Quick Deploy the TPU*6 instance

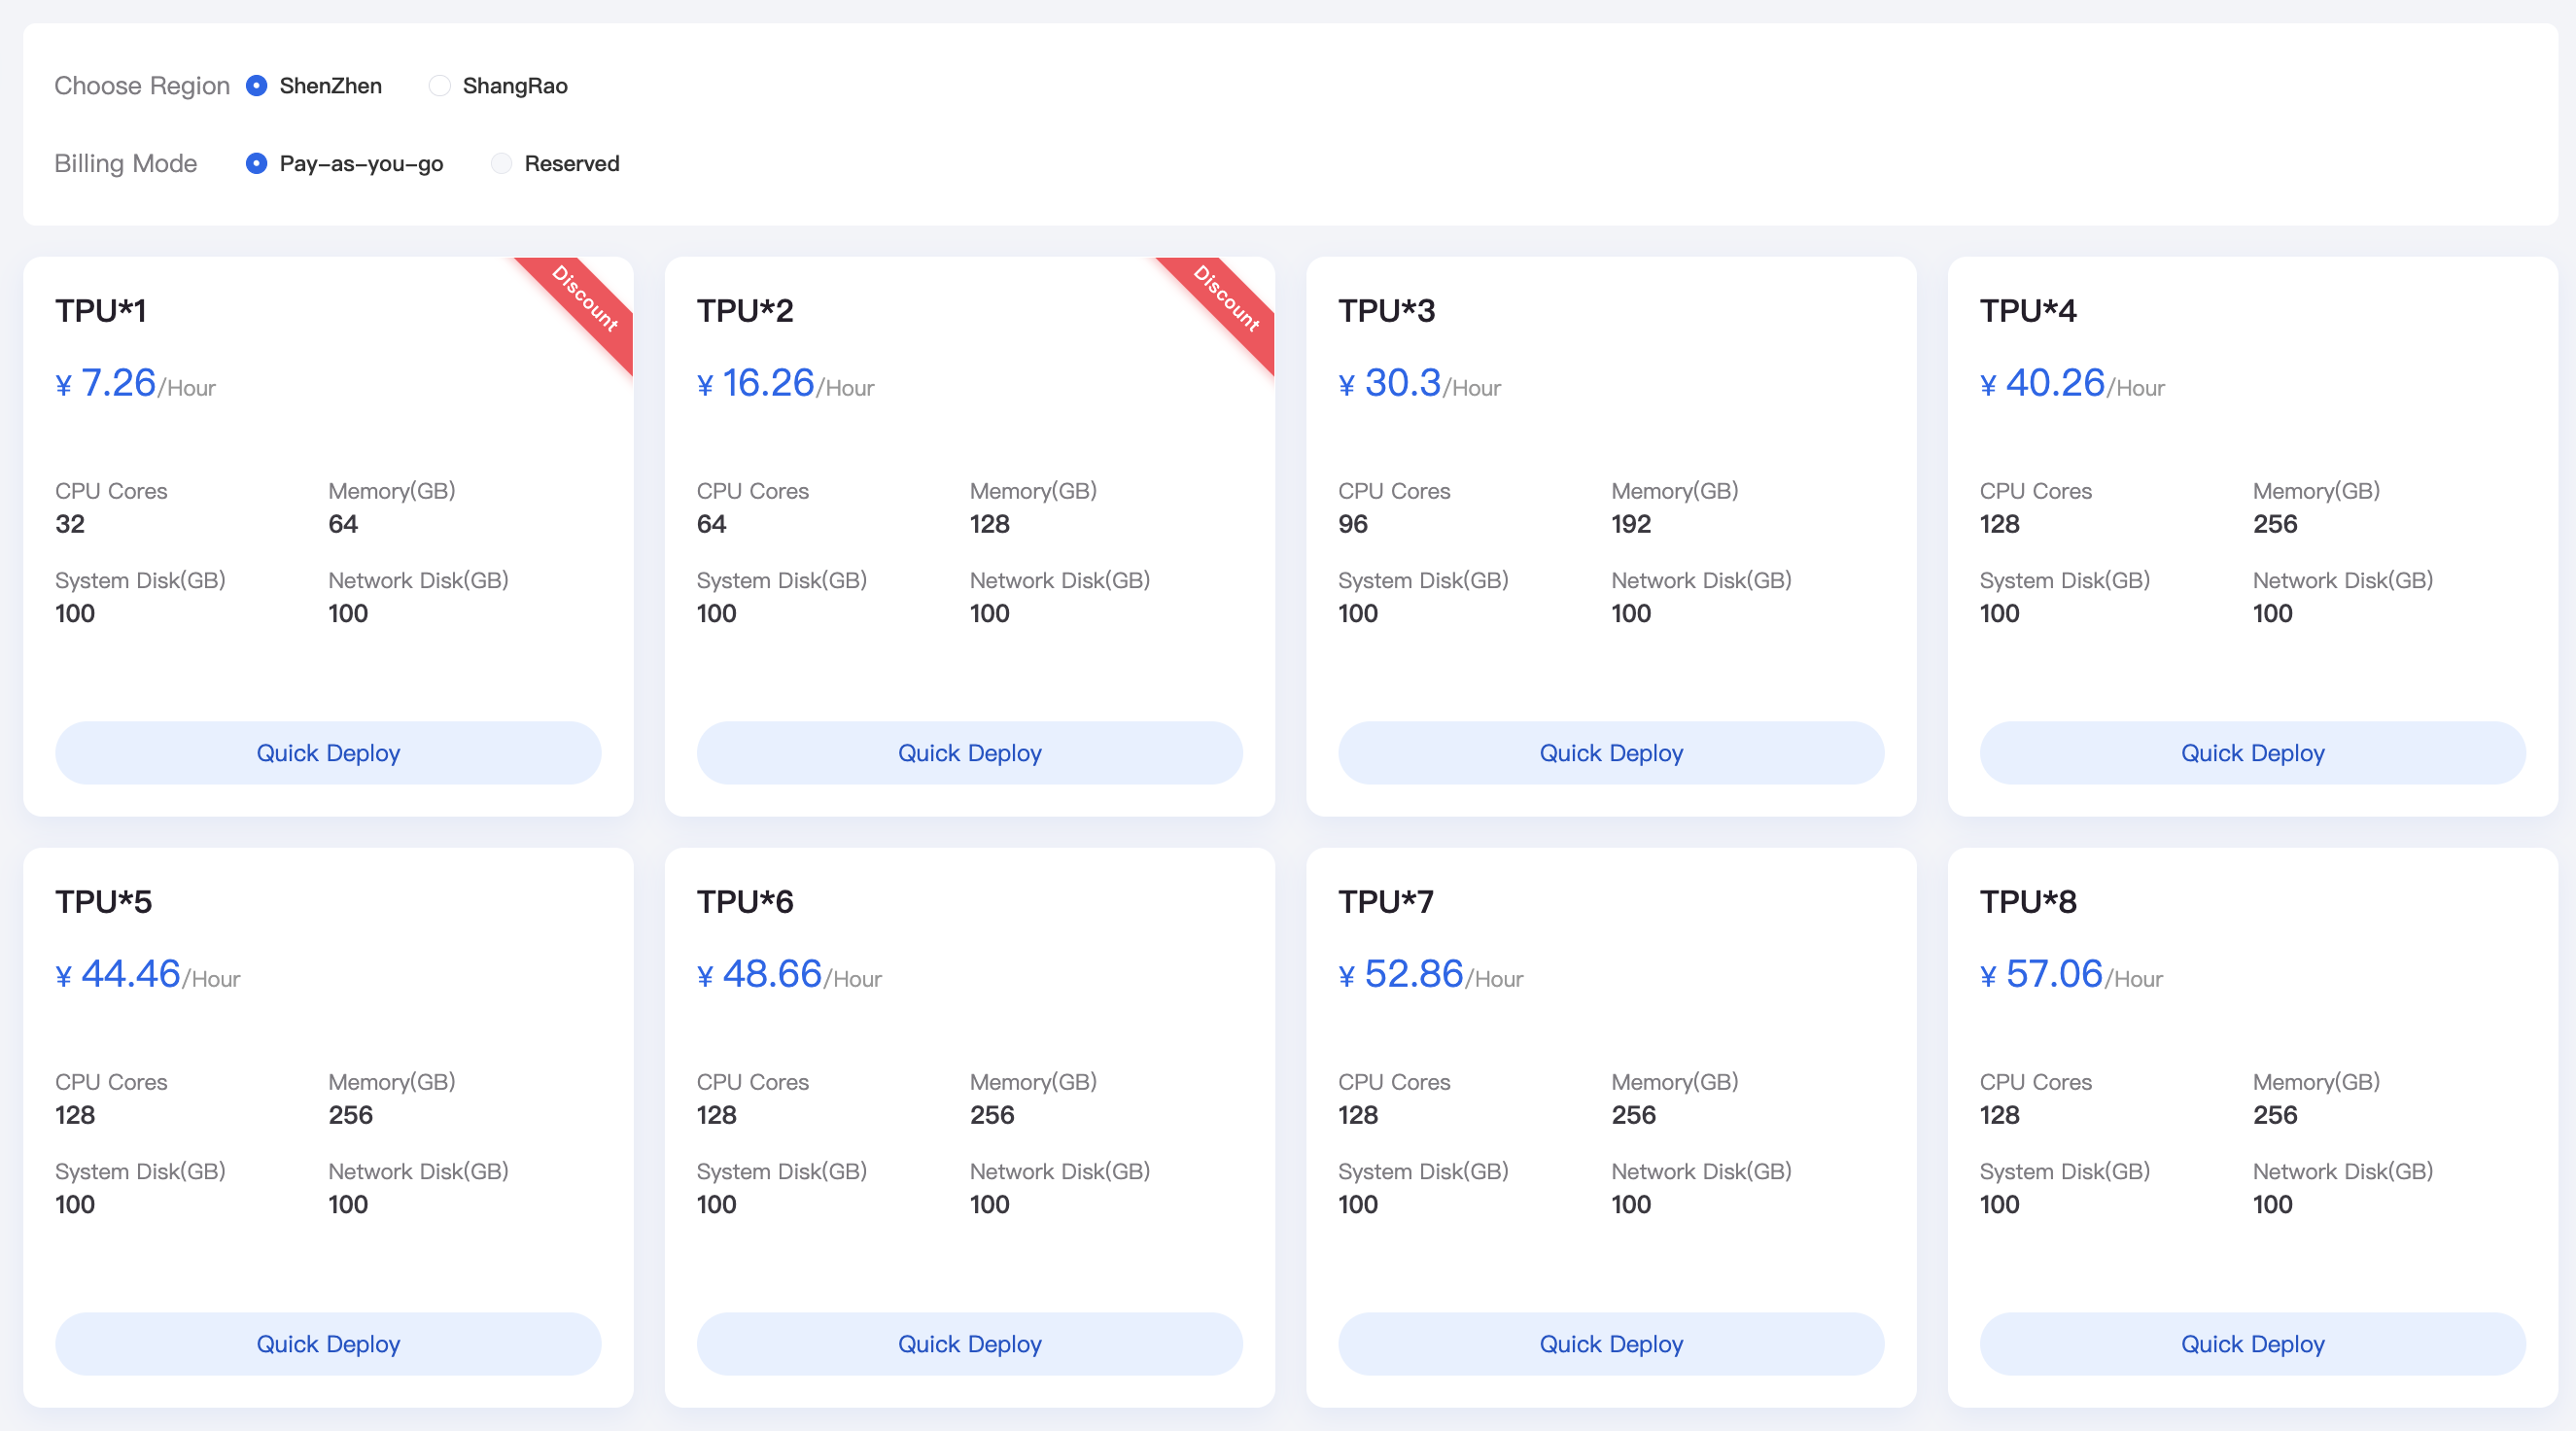(968, 1343)
